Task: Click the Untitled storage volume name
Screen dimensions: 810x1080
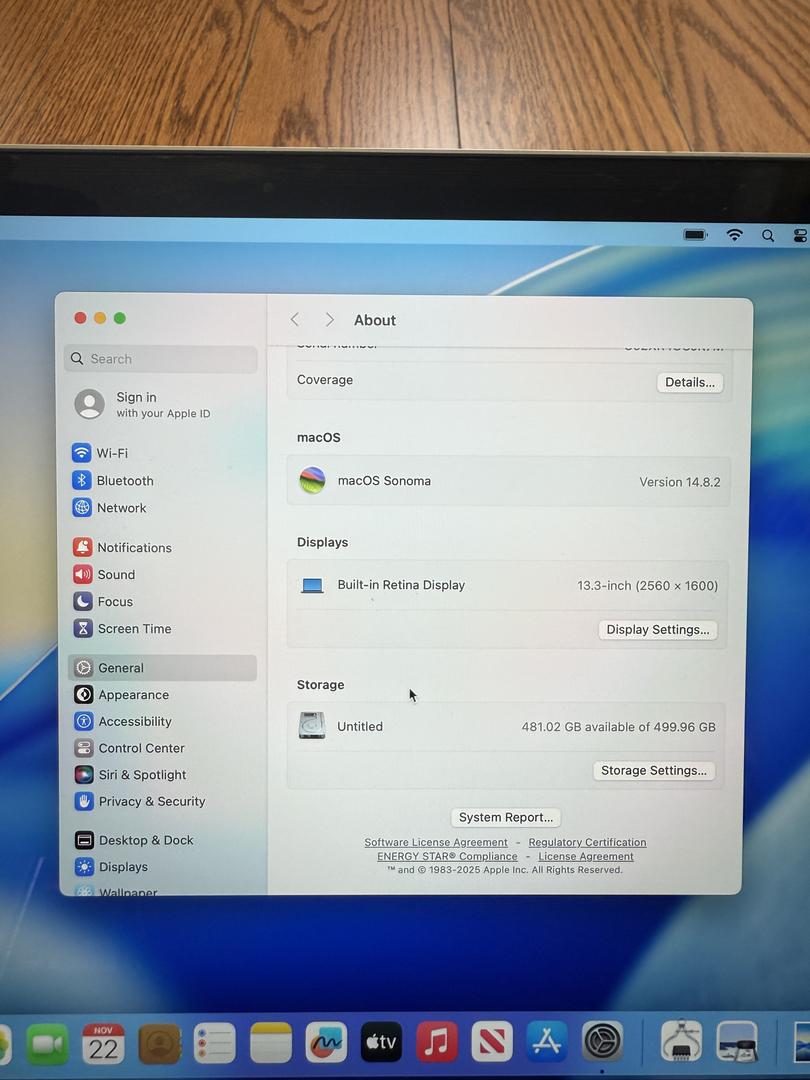Action: point(360,726)
